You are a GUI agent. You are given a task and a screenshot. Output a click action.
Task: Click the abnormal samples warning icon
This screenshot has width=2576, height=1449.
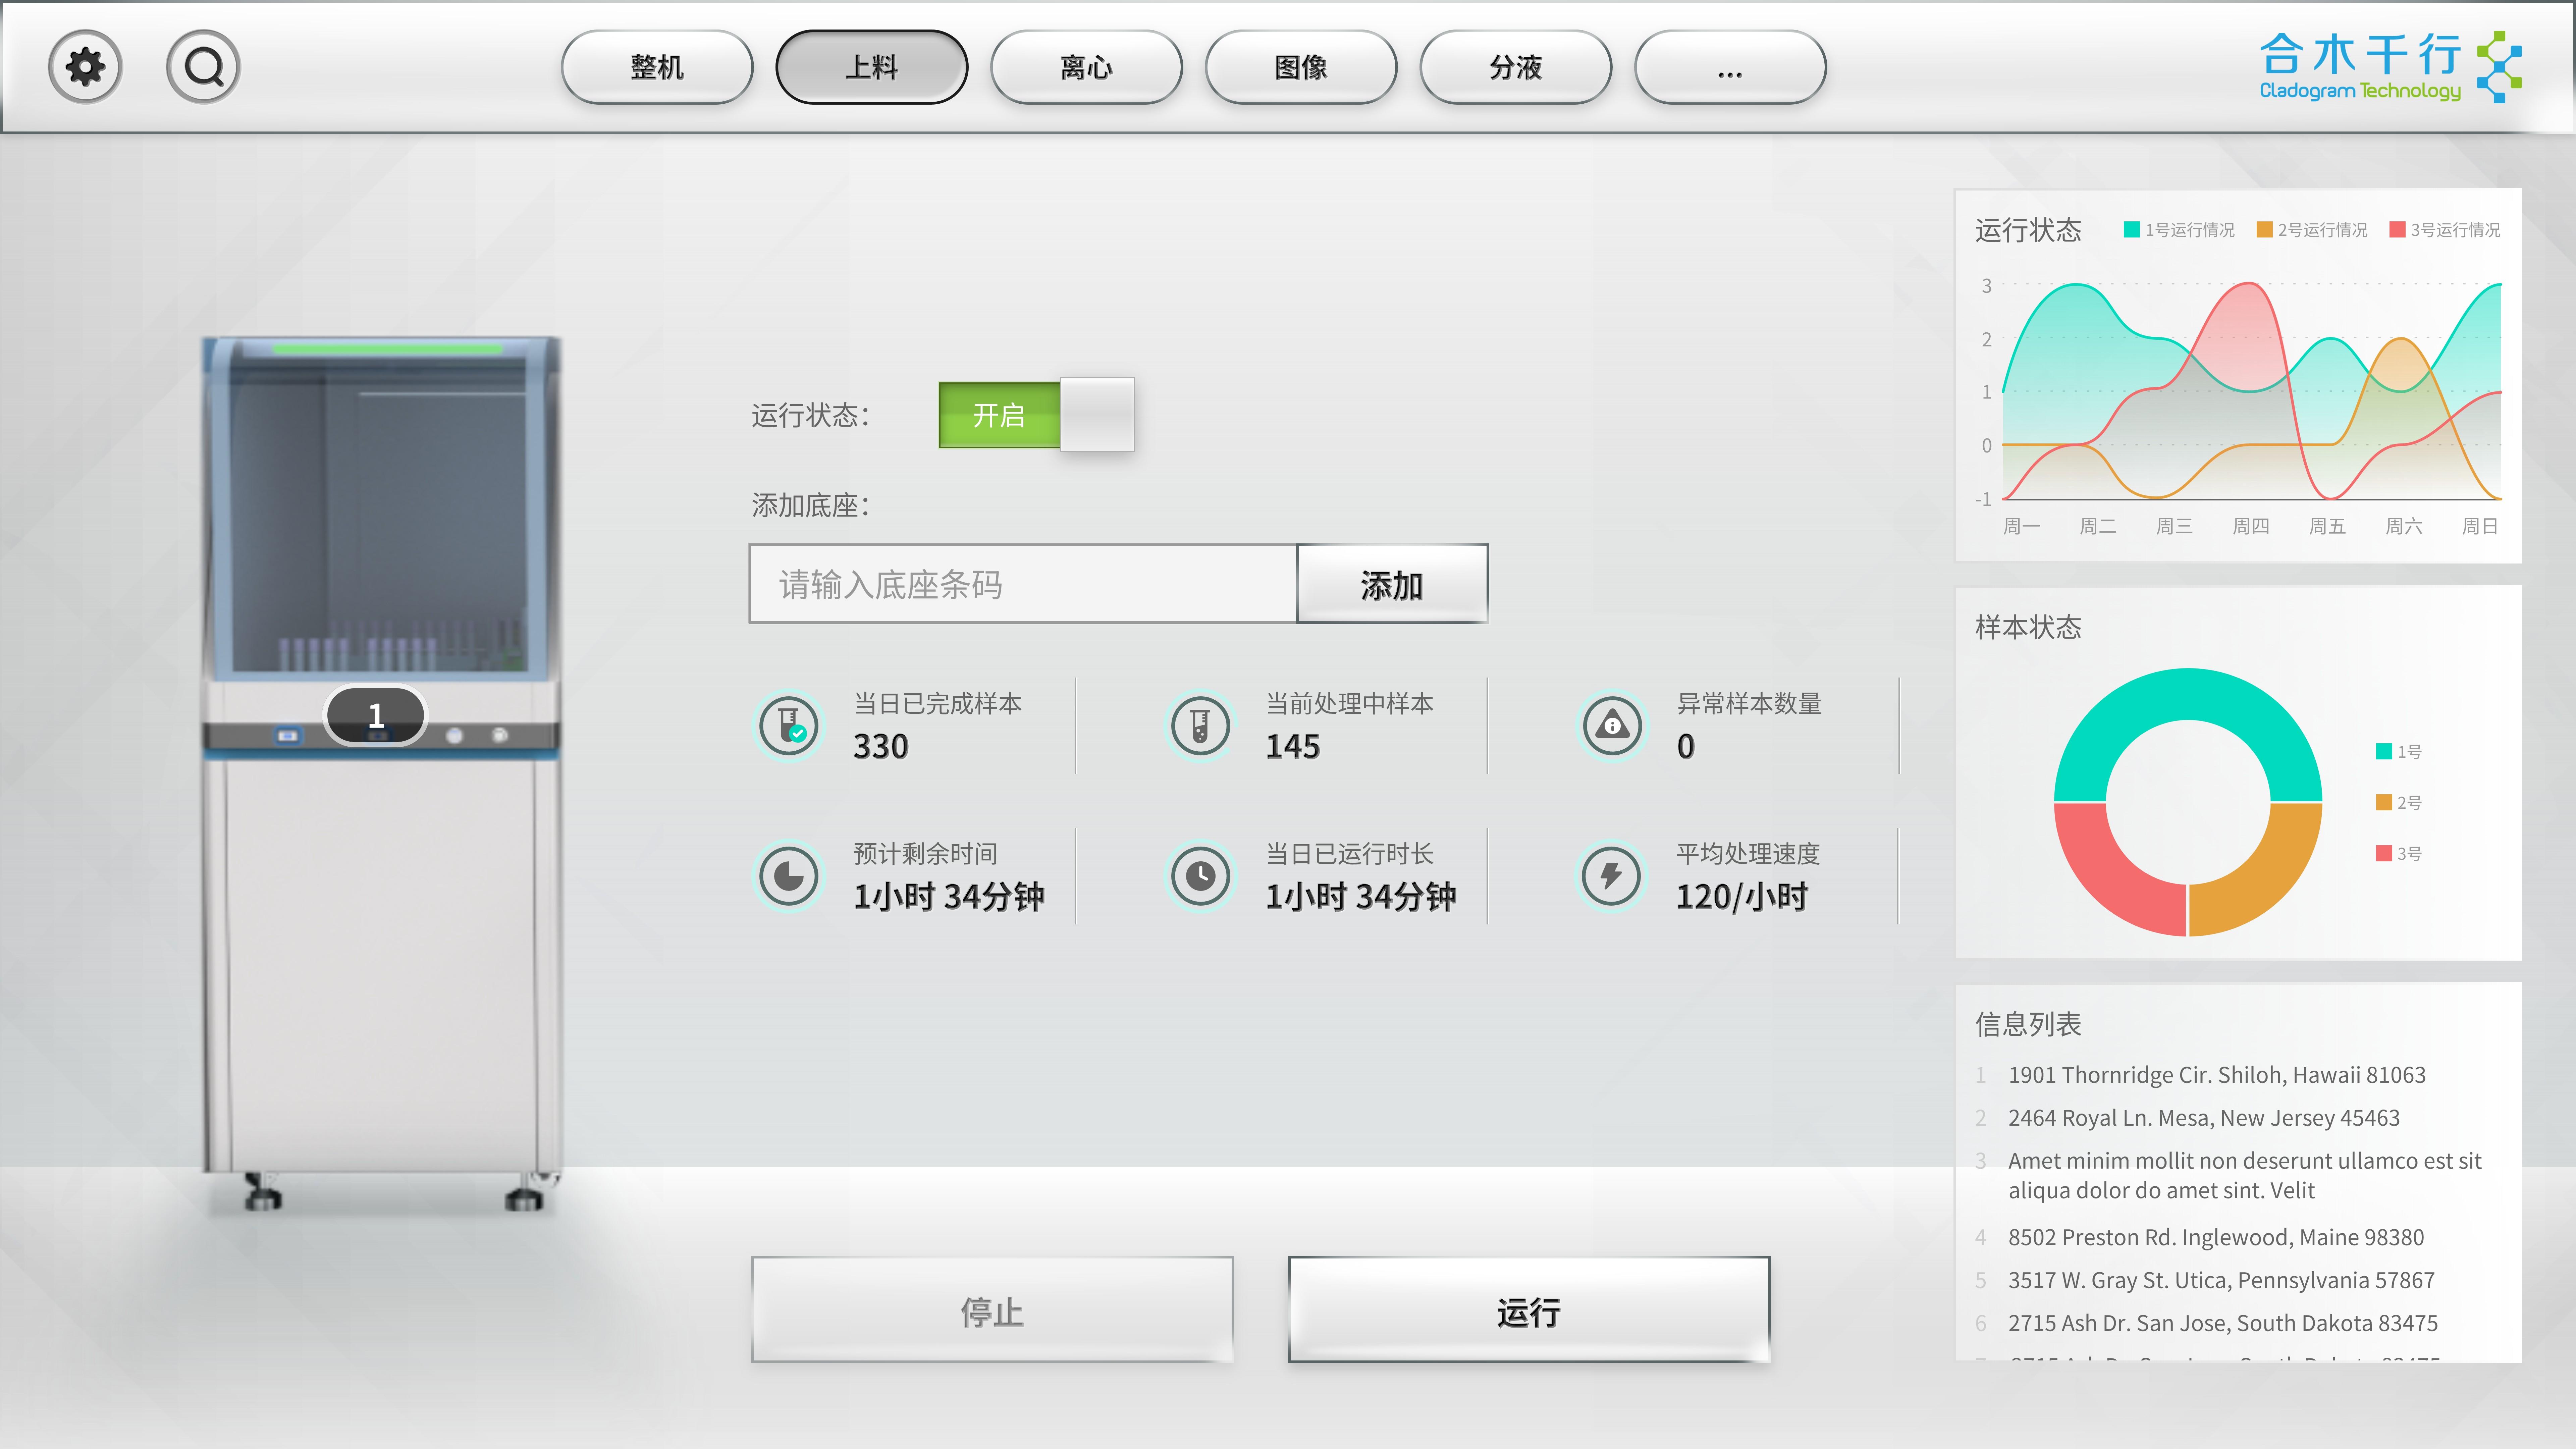point(1612,726)
